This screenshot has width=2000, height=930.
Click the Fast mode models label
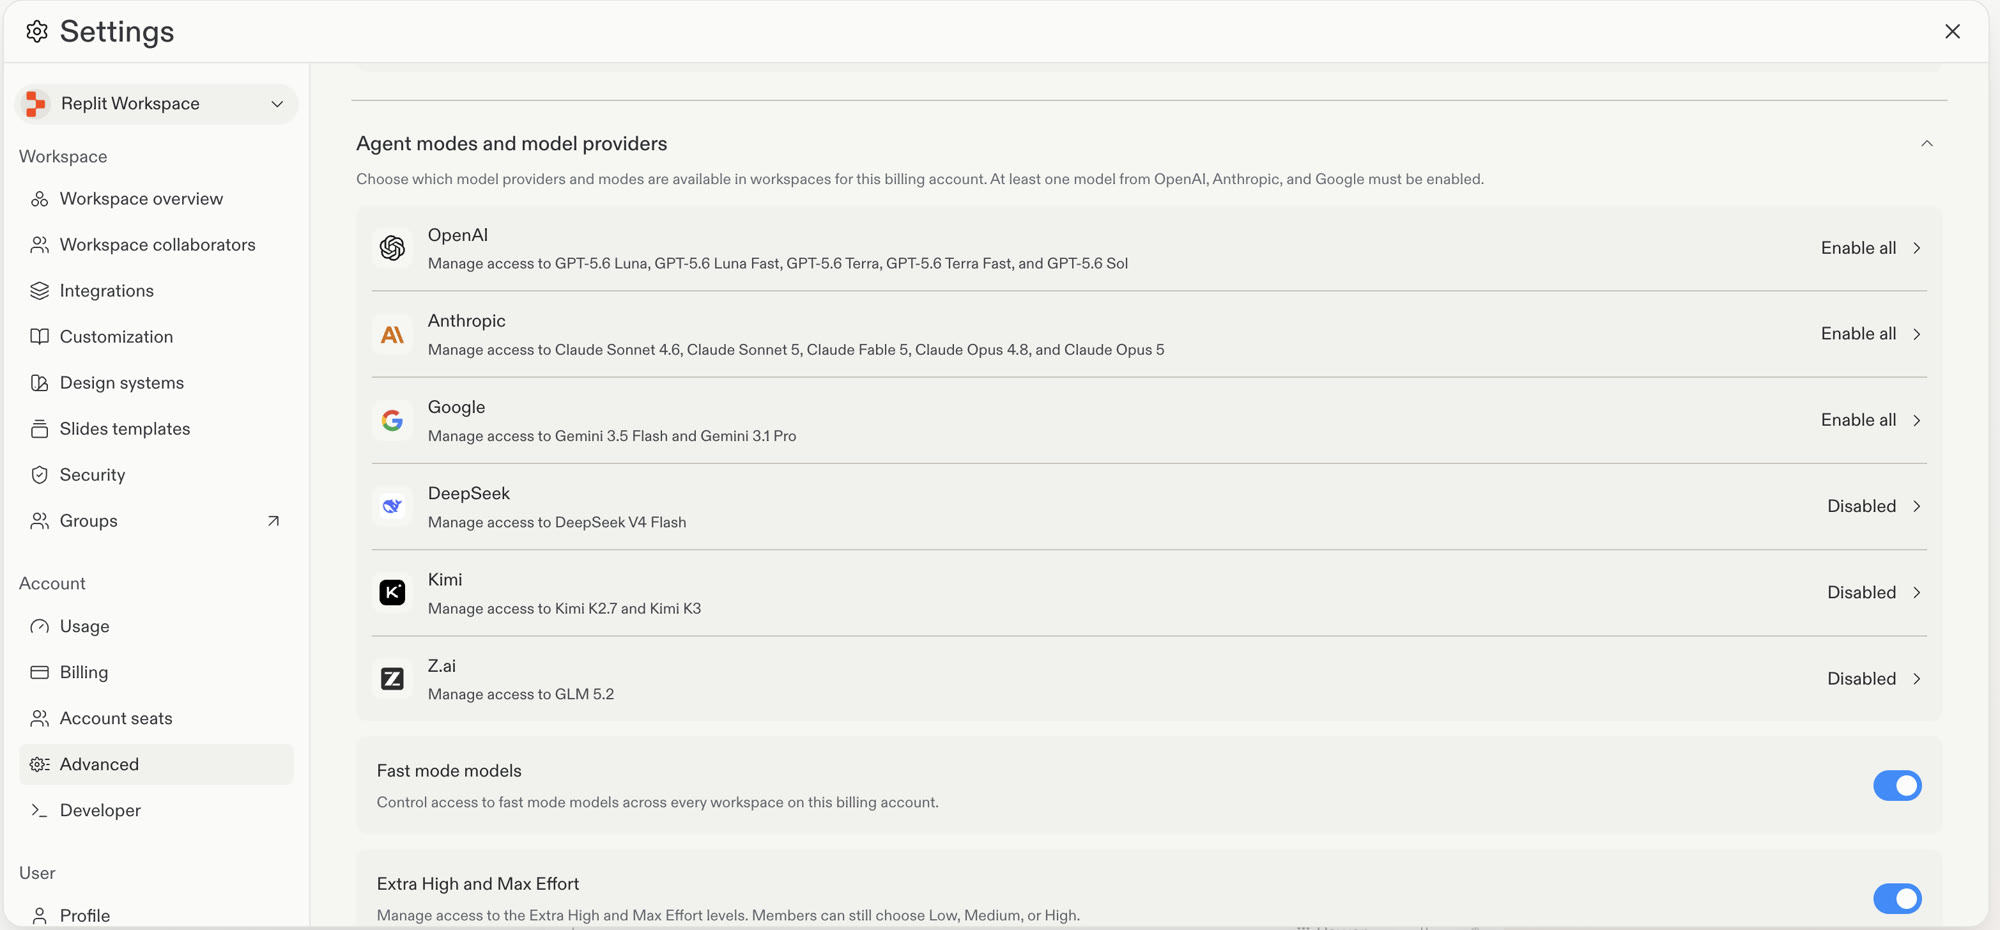tap(449, 771)
